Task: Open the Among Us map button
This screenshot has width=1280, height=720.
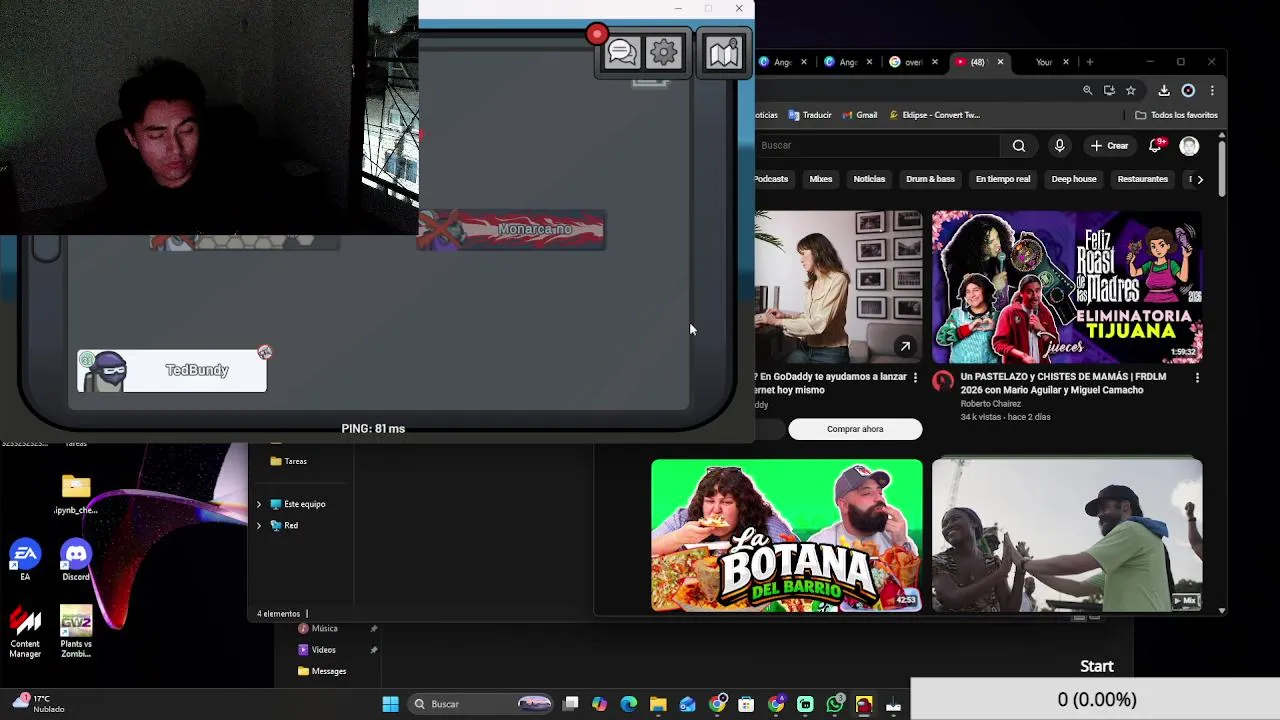Action: 723,53
